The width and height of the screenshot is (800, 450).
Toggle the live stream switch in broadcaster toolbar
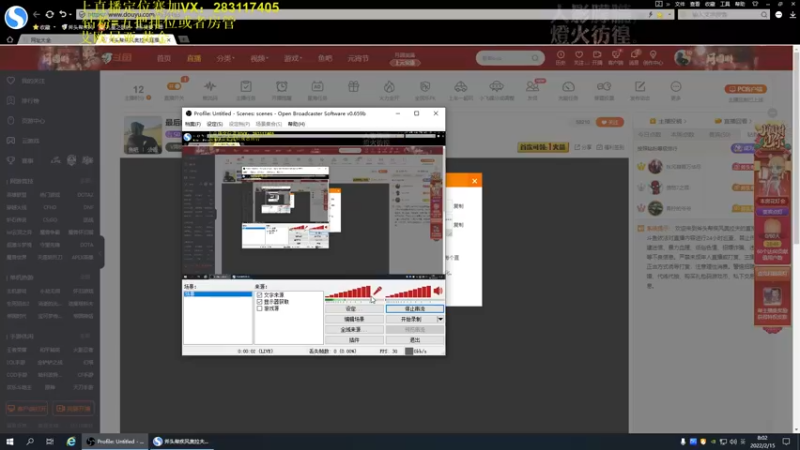[174, 86]
